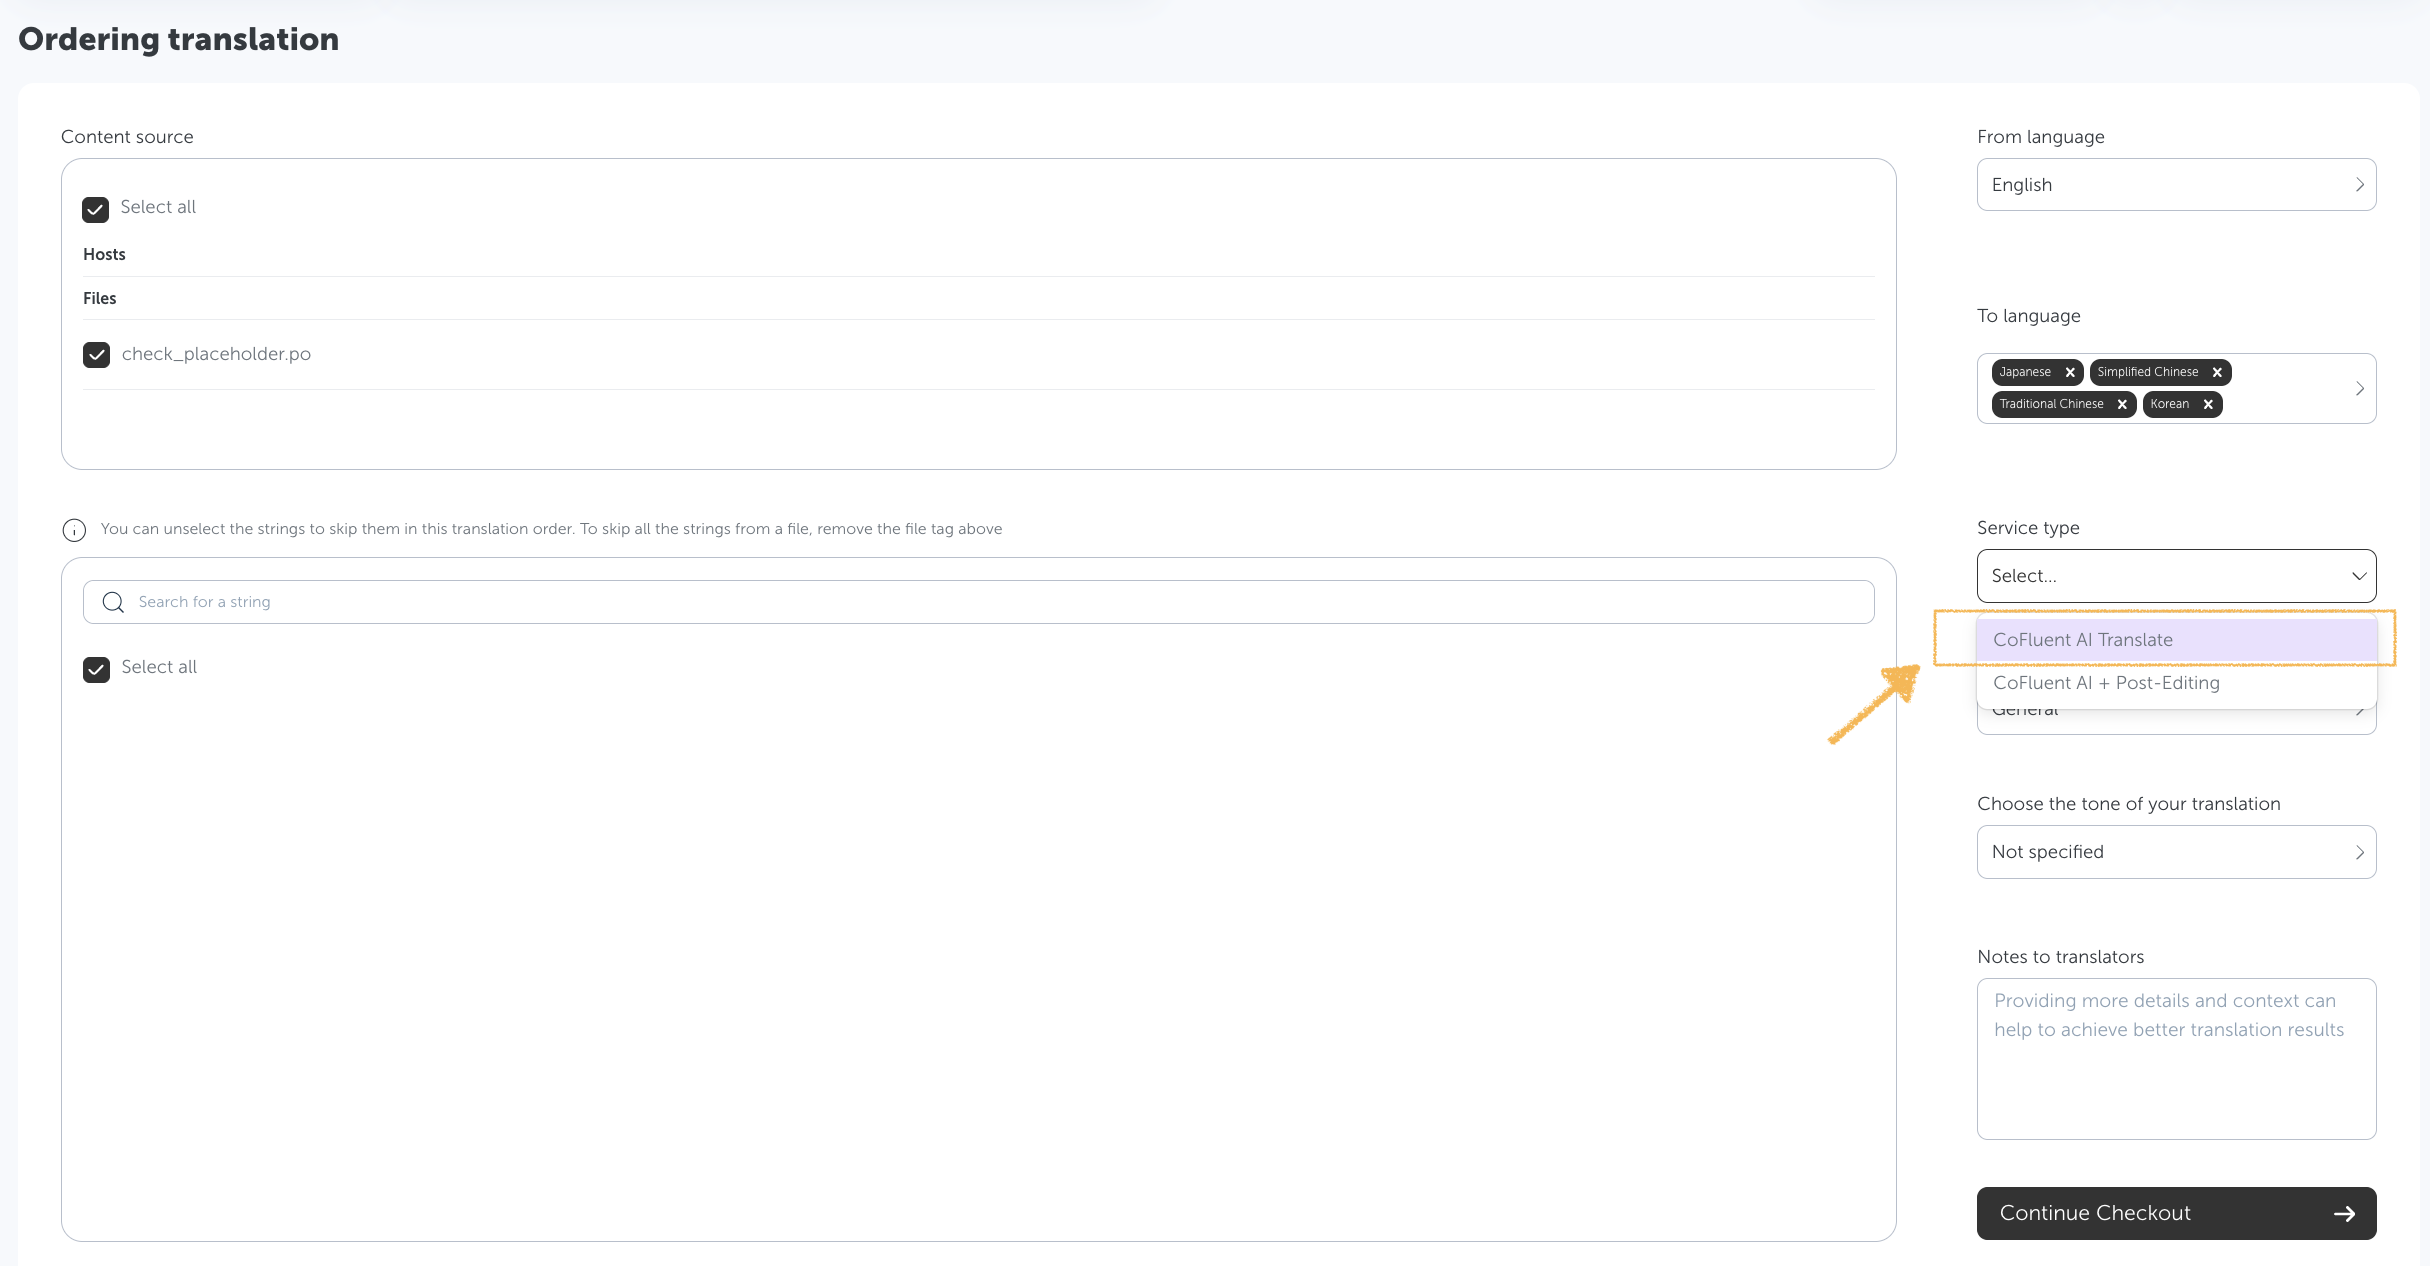Click Continue Checkout button
2430x1266 pixels.
point(2176,1213)
